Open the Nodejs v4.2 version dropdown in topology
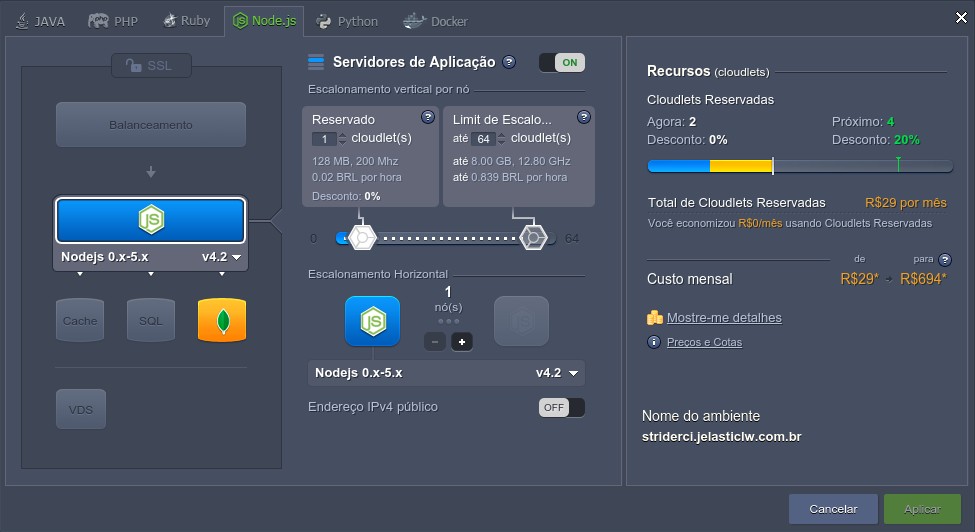This screenshot has height=532, width=975. (x=221, y=257)
